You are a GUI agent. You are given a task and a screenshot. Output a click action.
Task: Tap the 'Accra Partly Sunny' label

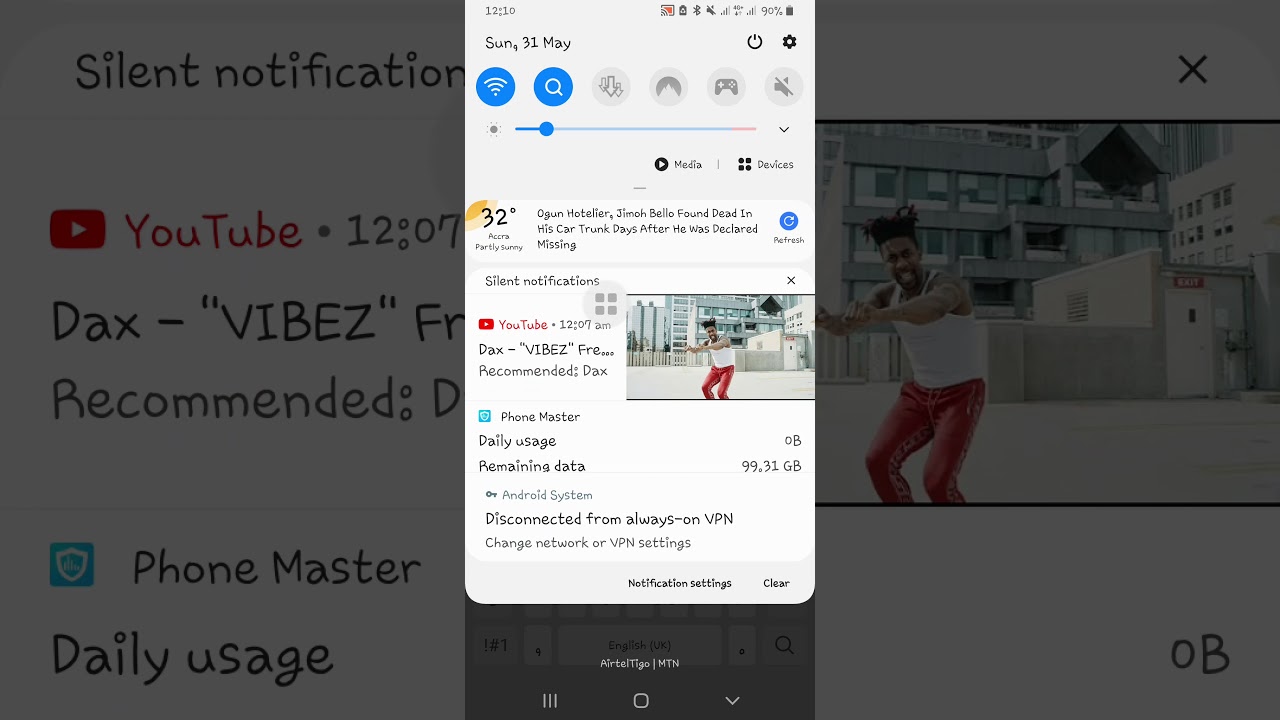coord(498,242)
